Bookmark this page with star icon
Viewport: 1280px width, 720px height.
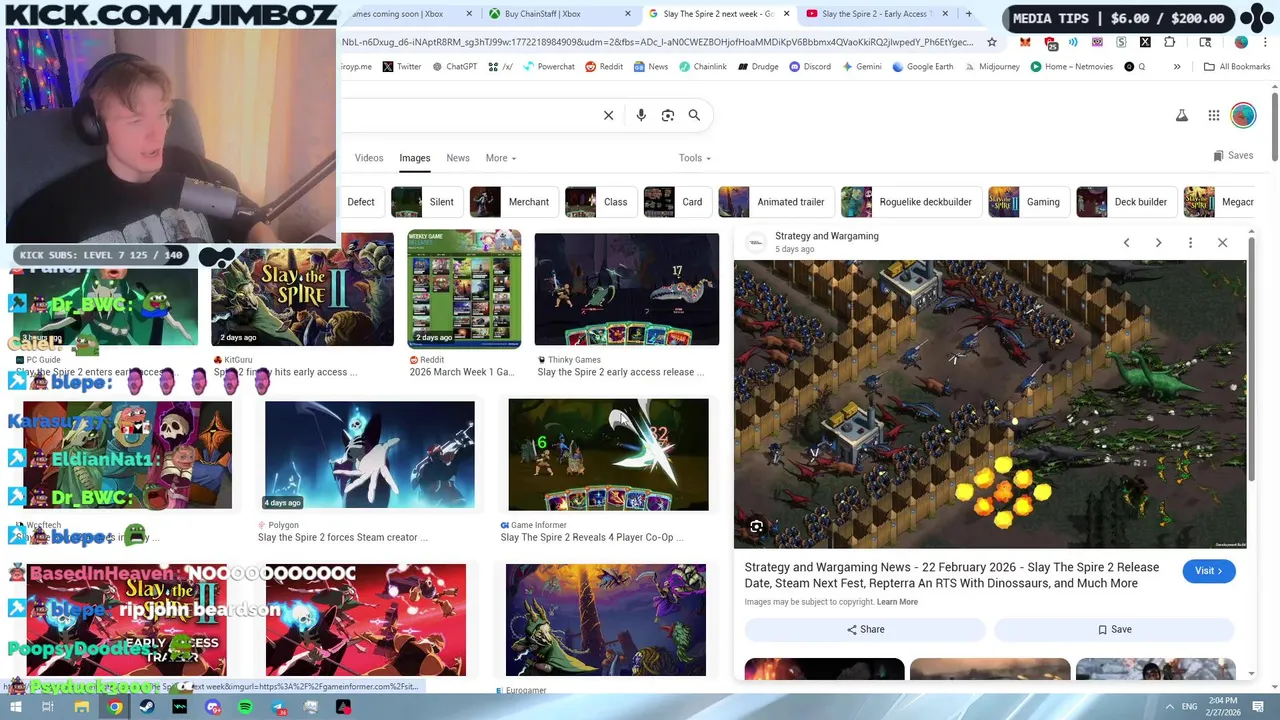(992, 42)
